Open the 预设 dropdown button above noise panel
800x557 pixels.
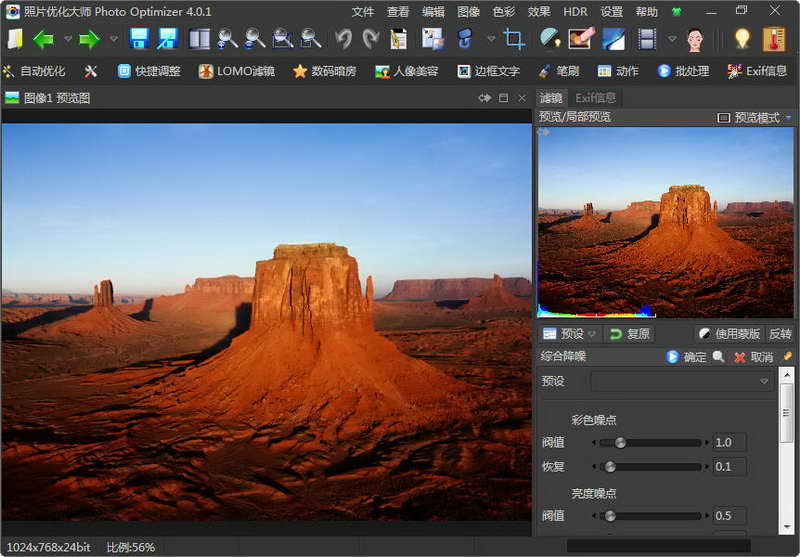click(x=570, y=334)
